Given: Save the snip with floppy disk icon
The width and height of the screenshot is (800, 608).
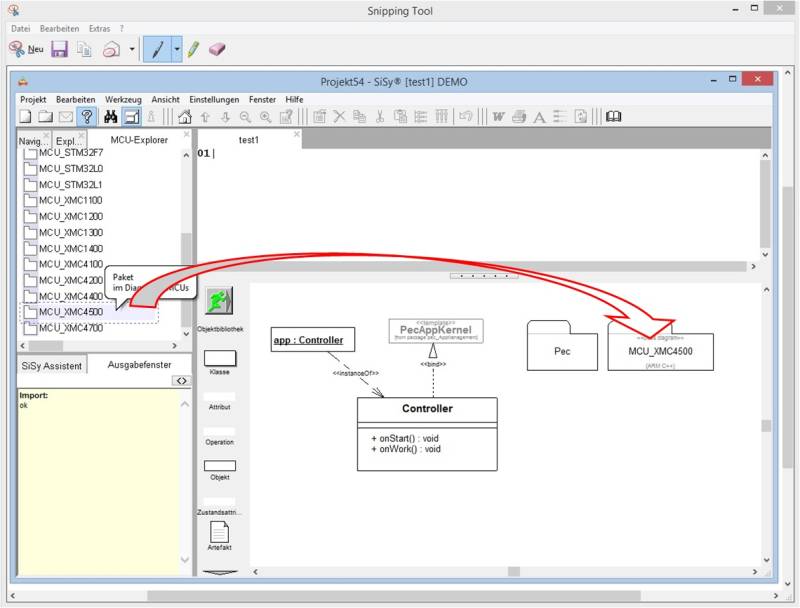Looking at the screenshot, I should click(60, 49).
